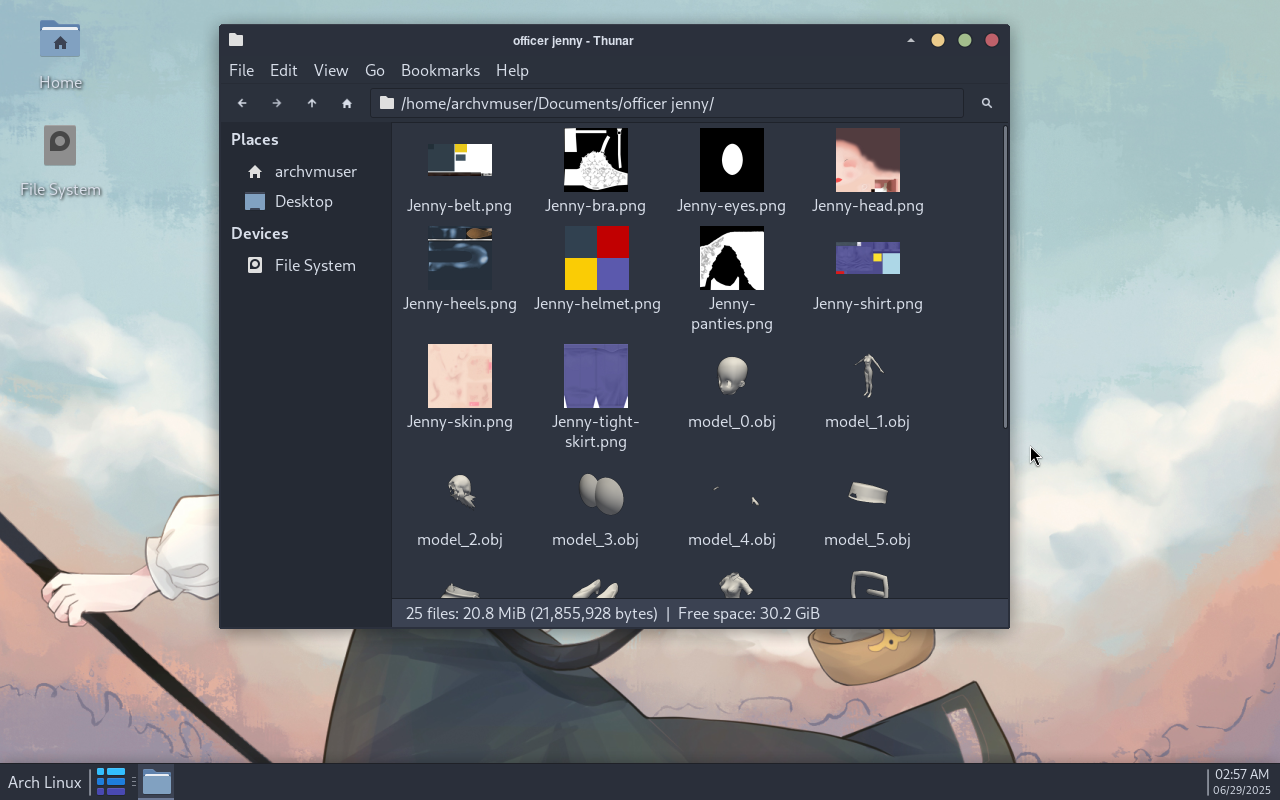
Task: Click Home folder icon on desktop
Action: 60,40
